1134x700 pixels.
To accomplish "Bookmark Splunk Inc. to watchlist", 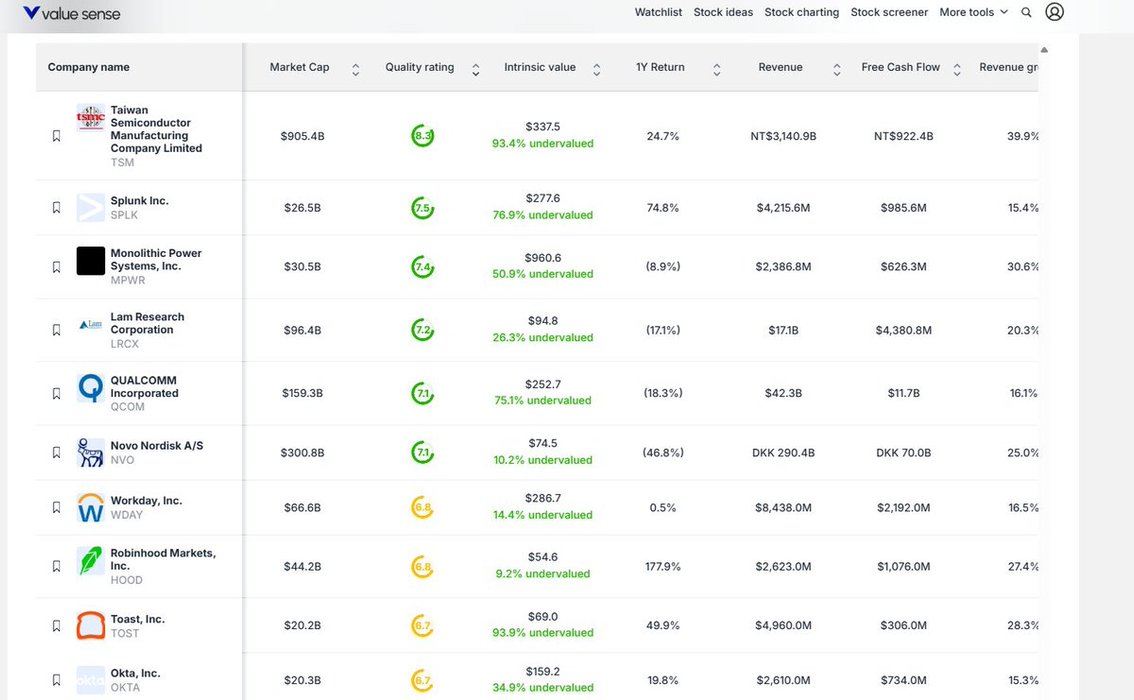I will (x=56, y=208).
